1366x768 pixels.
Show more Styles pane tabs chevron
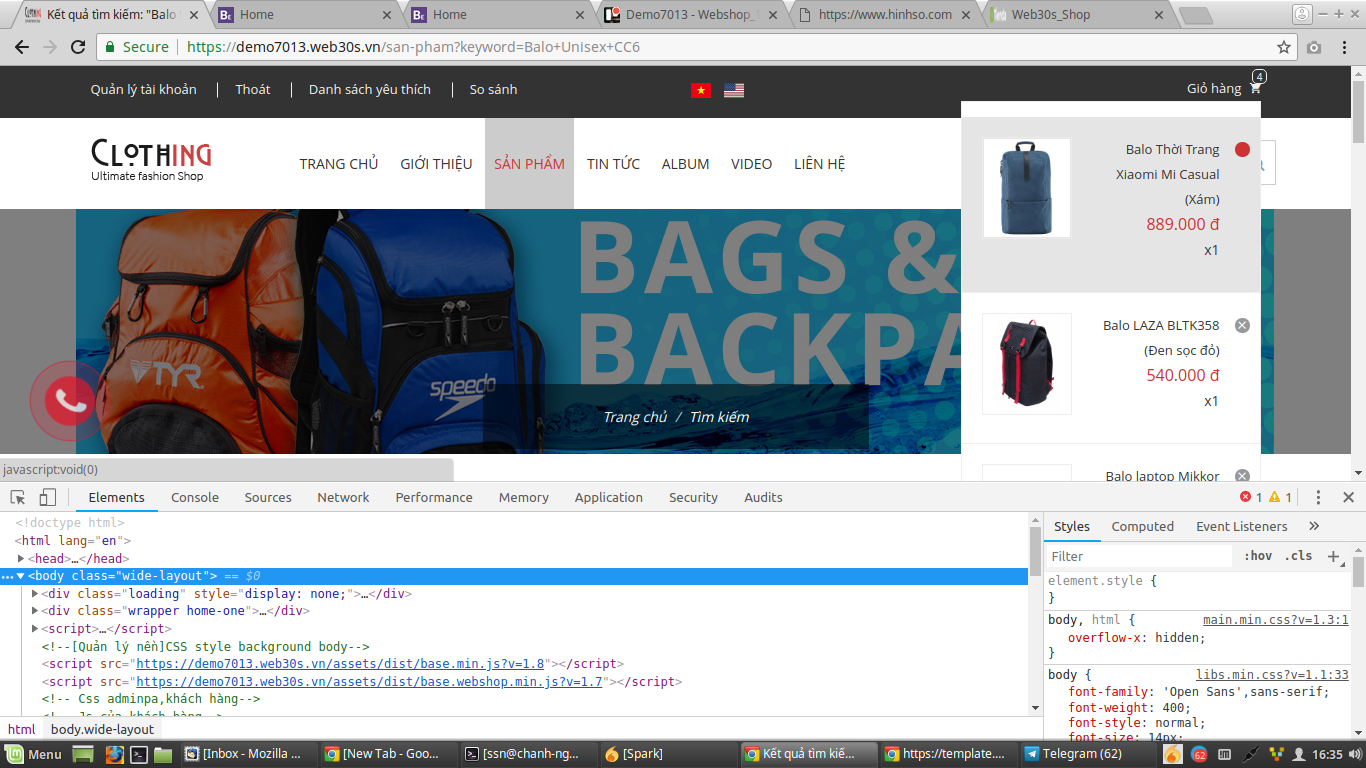pyautogui.click(x=1314, y=526)
